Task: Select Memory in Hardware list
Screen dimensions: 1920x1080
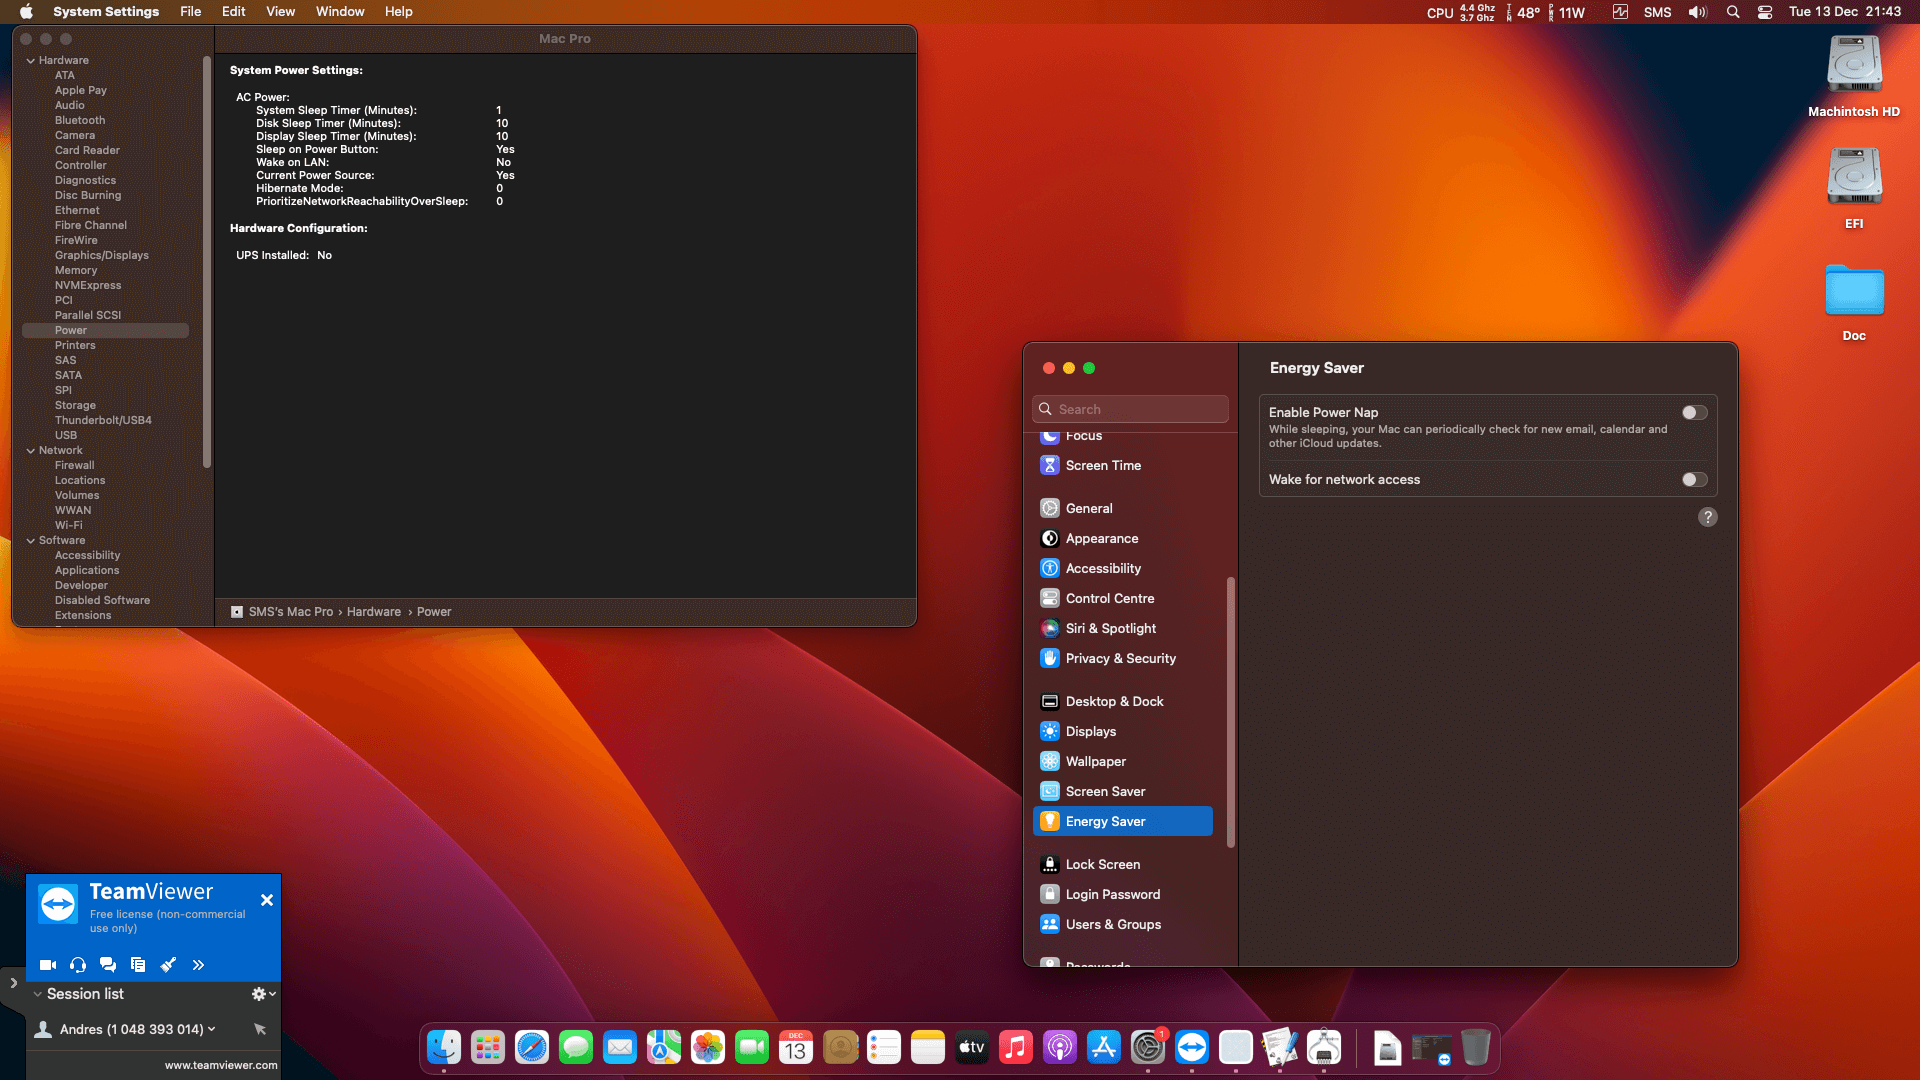Action: coord(76,270)
